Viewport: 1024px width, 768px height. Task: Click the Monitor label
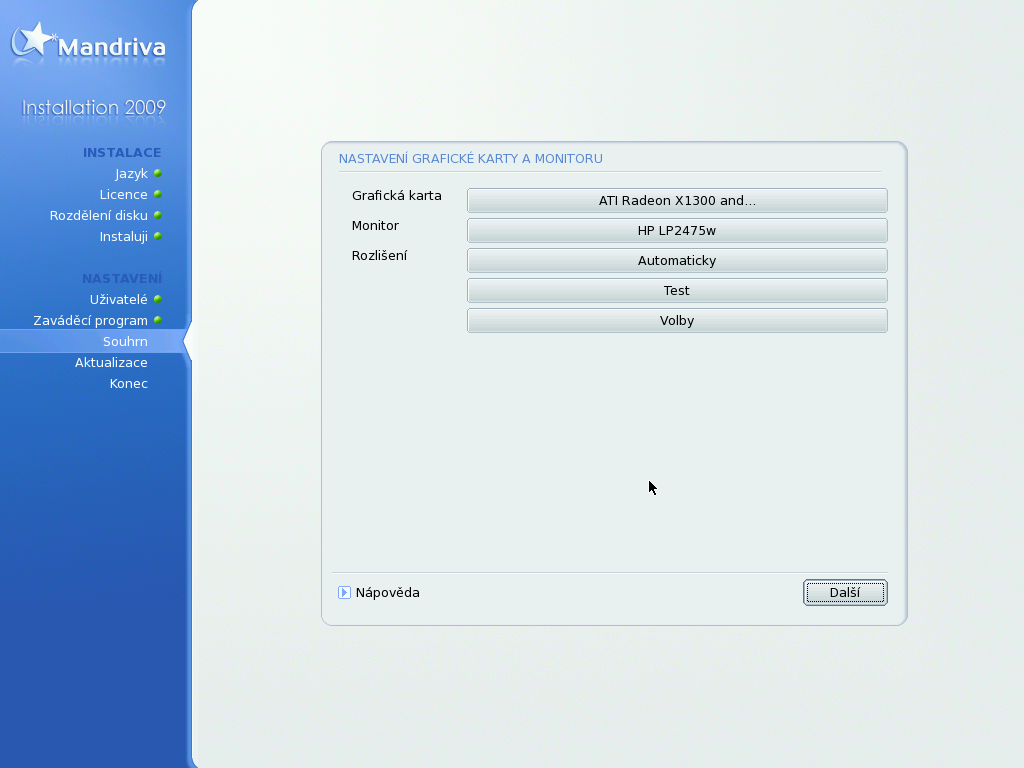pyautogui.click(x=375, y=226)
